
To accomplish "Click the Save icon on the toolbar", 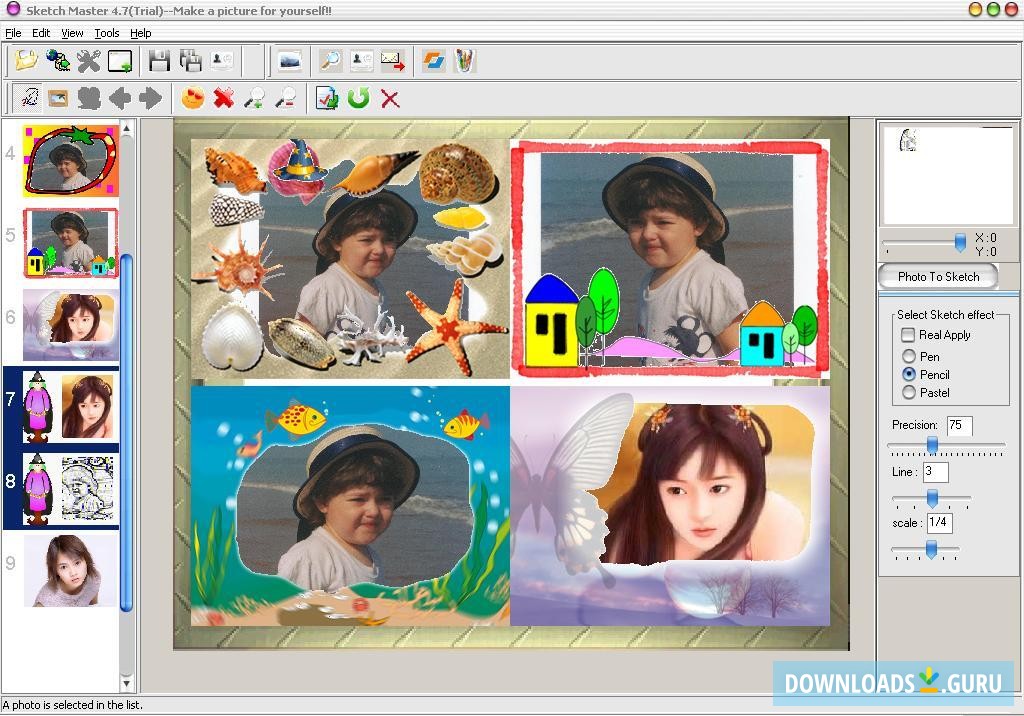I will (157, 60).
